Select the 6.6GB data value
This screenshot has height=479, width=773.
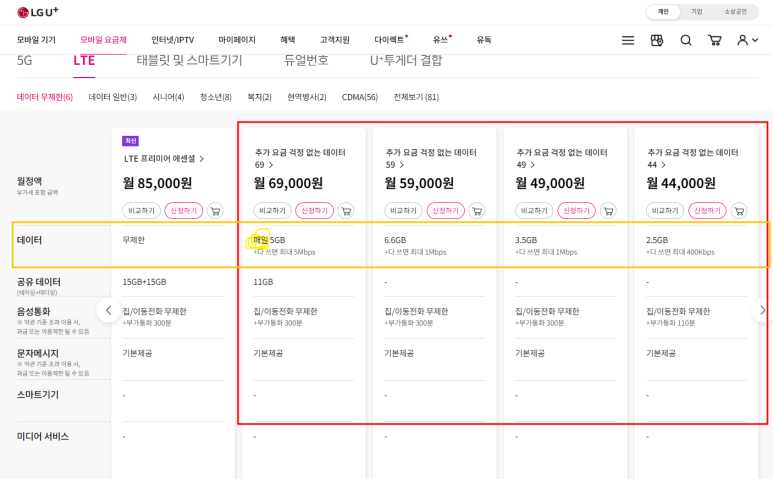(x=395, y=240)
